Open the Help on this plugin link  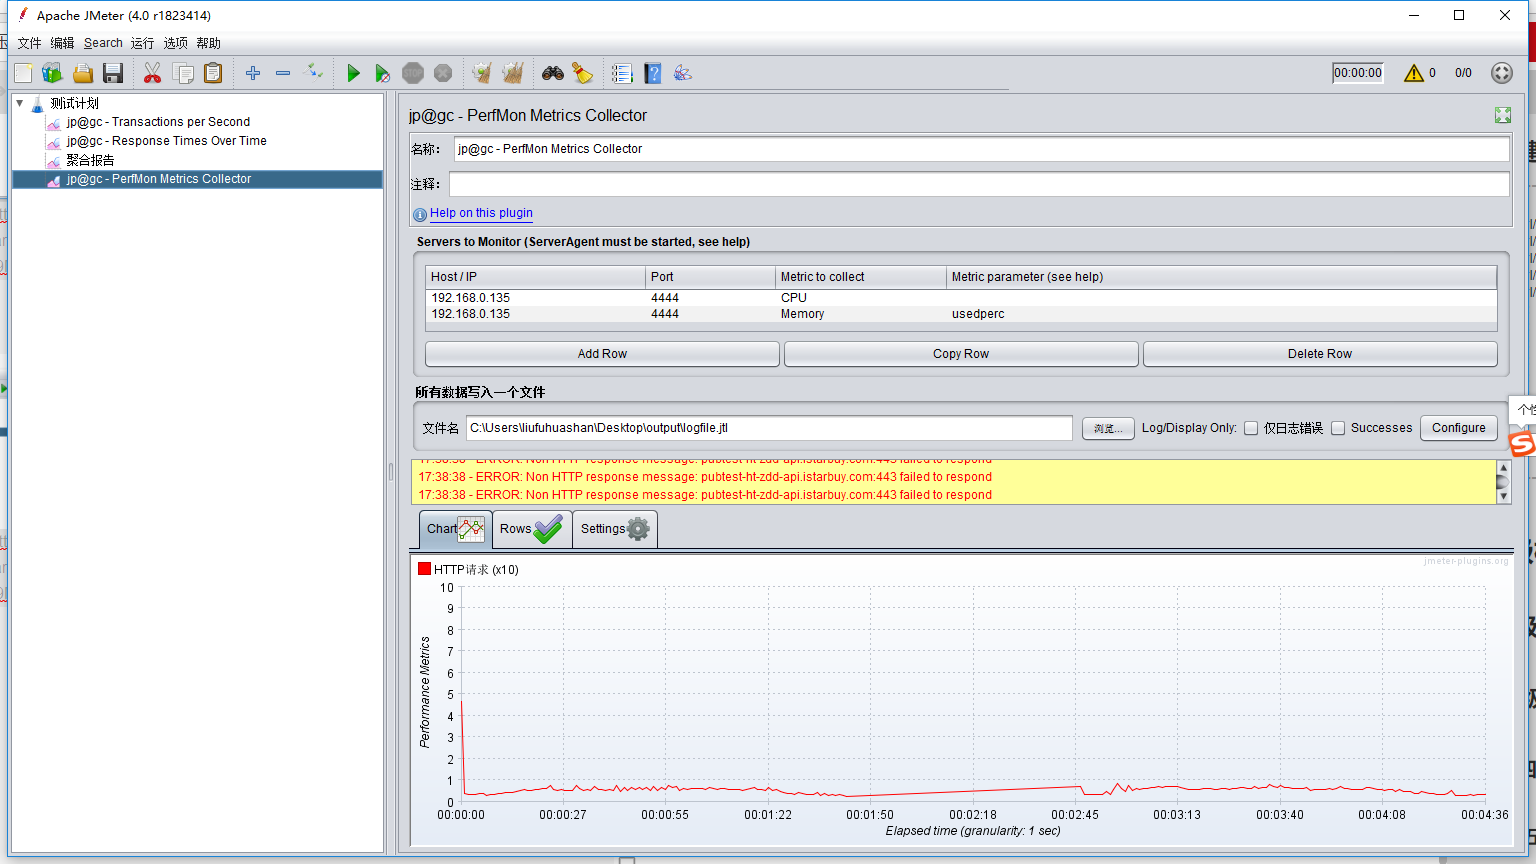click(x=481, y=213)
